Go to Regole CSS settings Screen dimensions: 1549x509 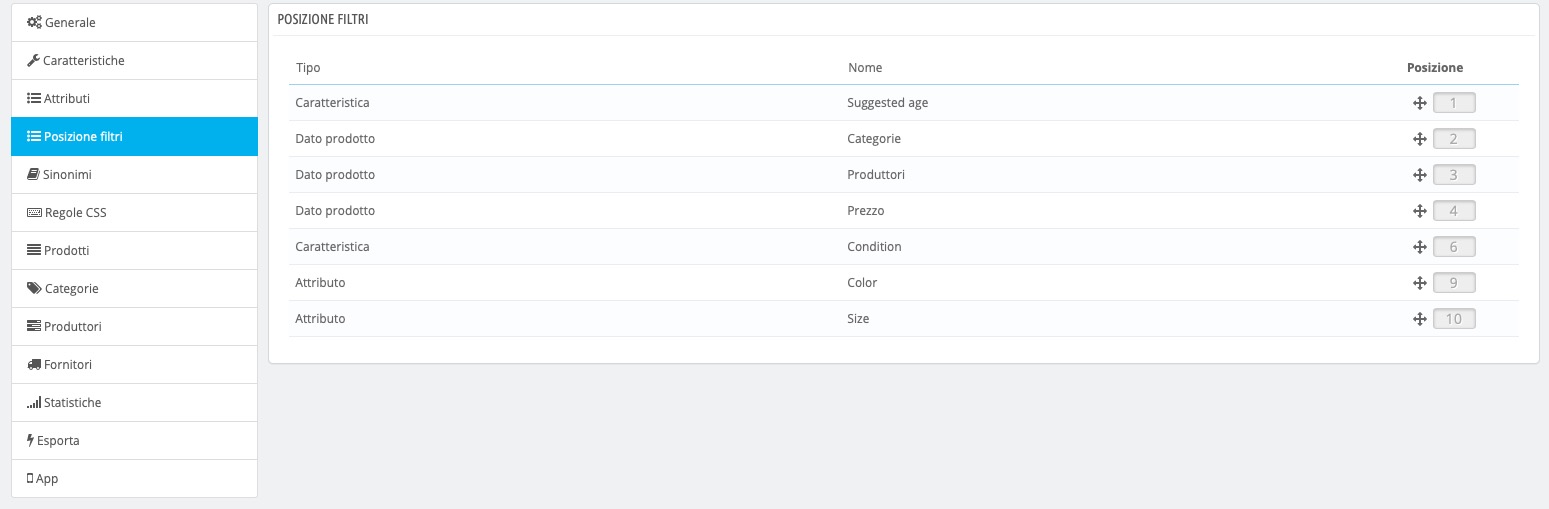[x=134, y=213]
